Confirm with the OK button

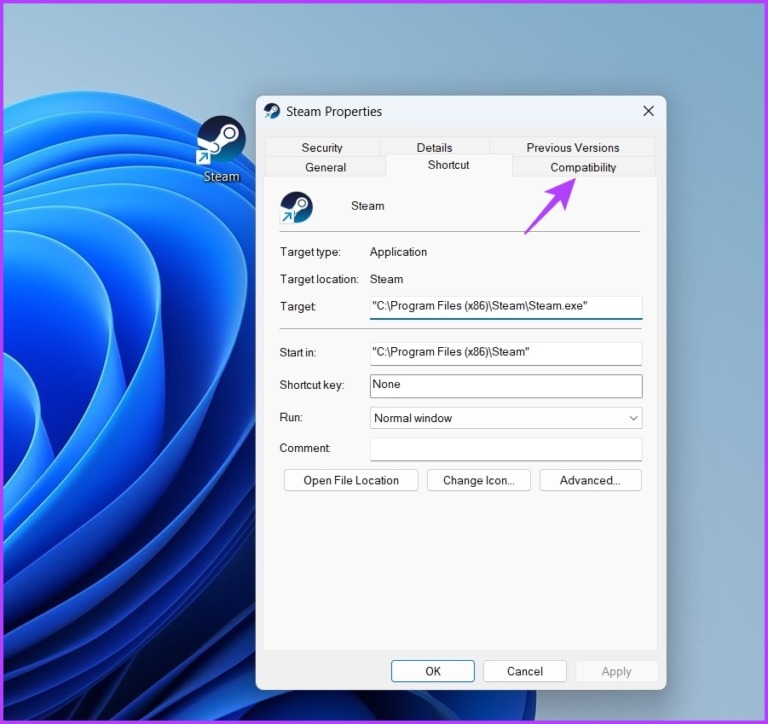click(x=432, y=671)
